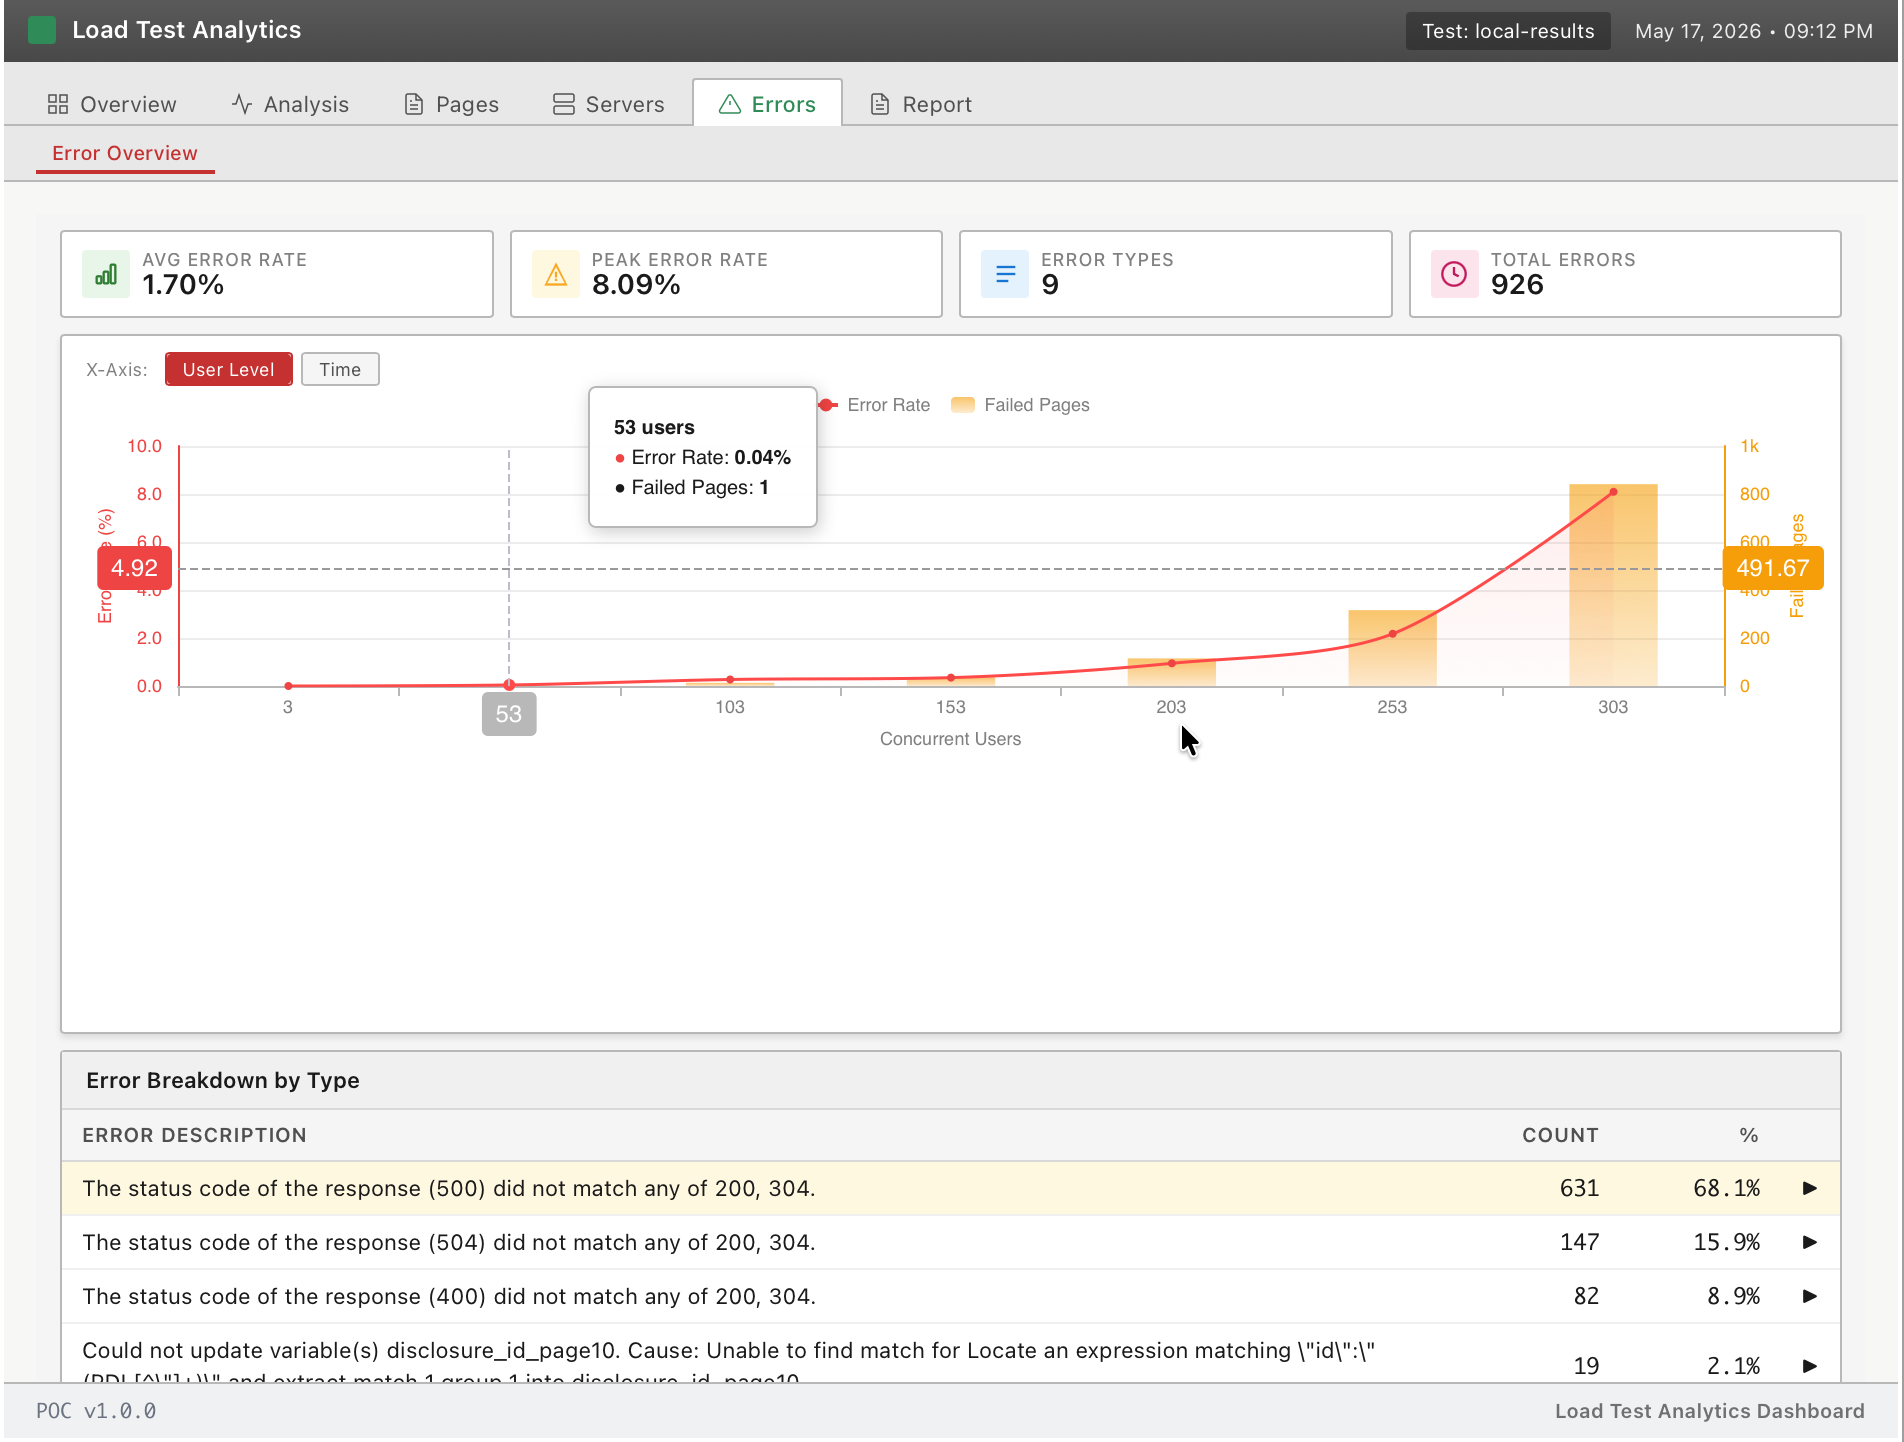The height and width of the screenshot is (1442, 1904).
Task: Click the error rate data point at 3 users
Action: (x=288, y=686)
